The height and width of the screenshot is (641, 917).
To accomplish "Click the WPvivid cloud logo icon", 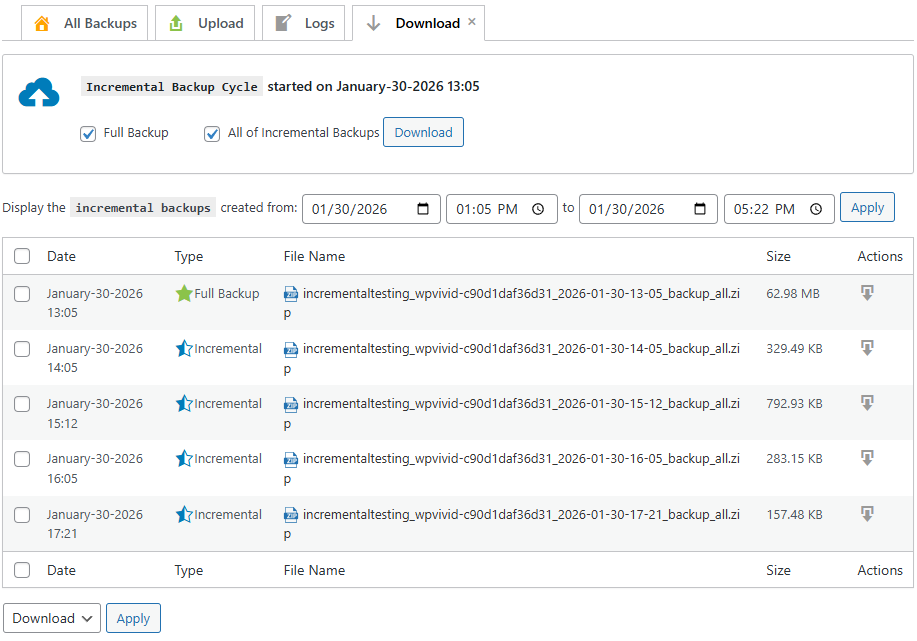I will click(x=38, y=92).
